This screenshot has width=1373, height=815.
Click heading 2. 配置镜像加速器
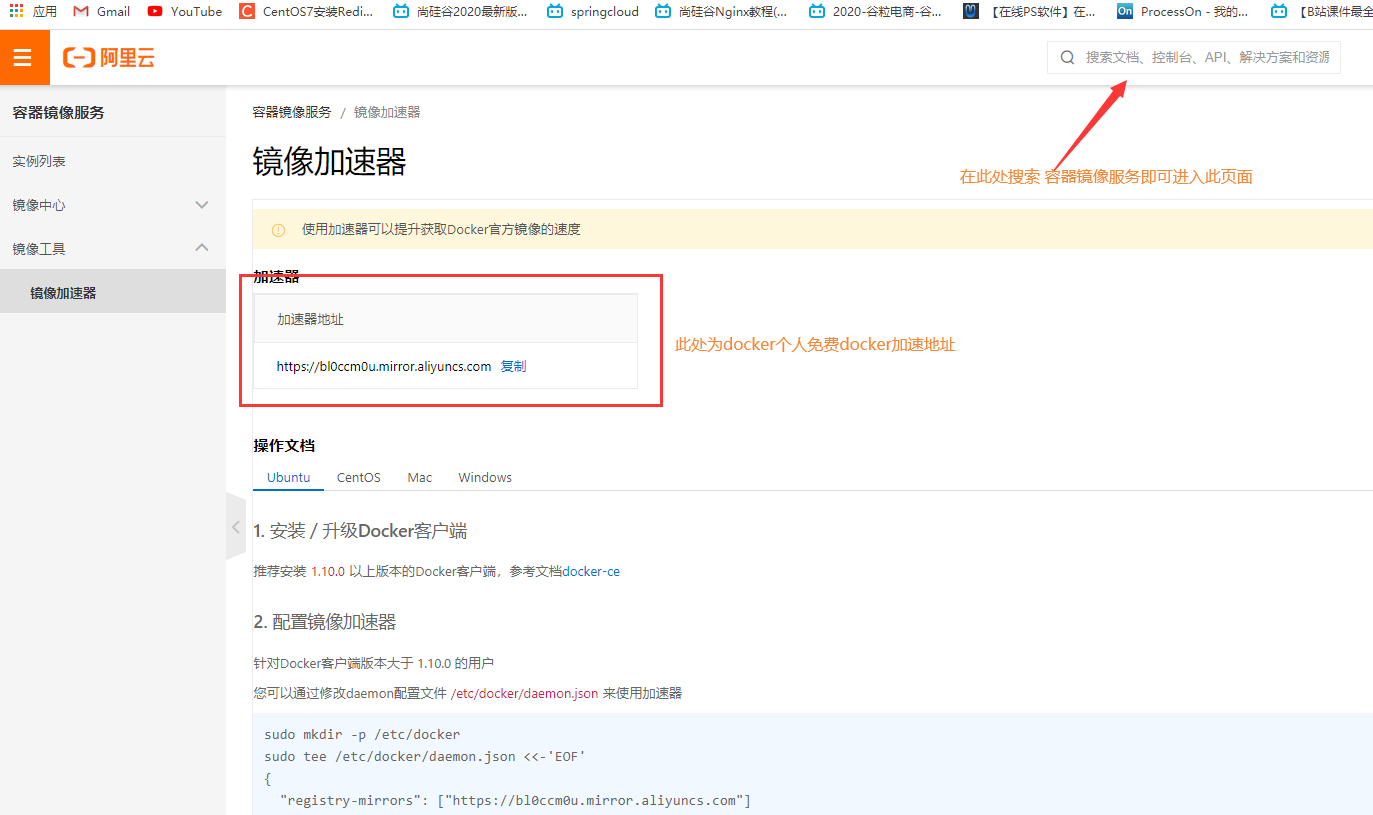[x=325, y=622]
